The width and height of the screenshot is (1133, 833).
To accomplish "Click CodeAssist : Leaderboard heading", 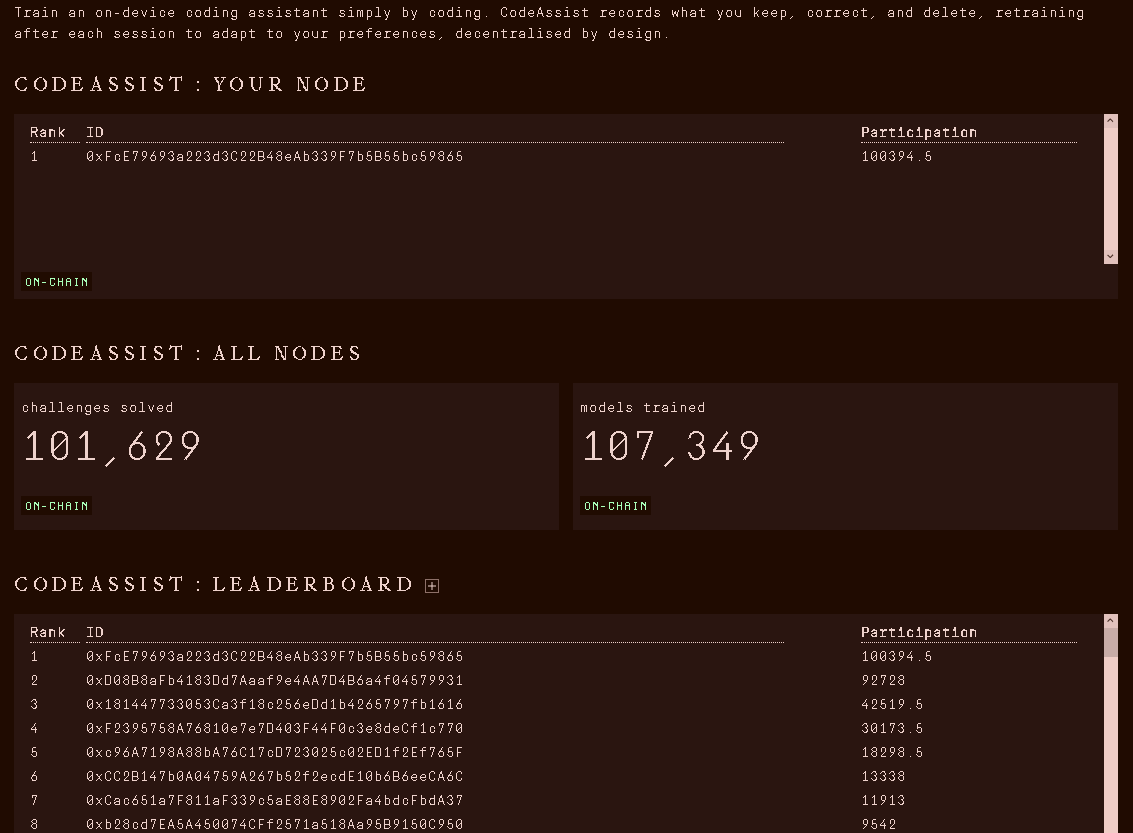I will (214, 584).
